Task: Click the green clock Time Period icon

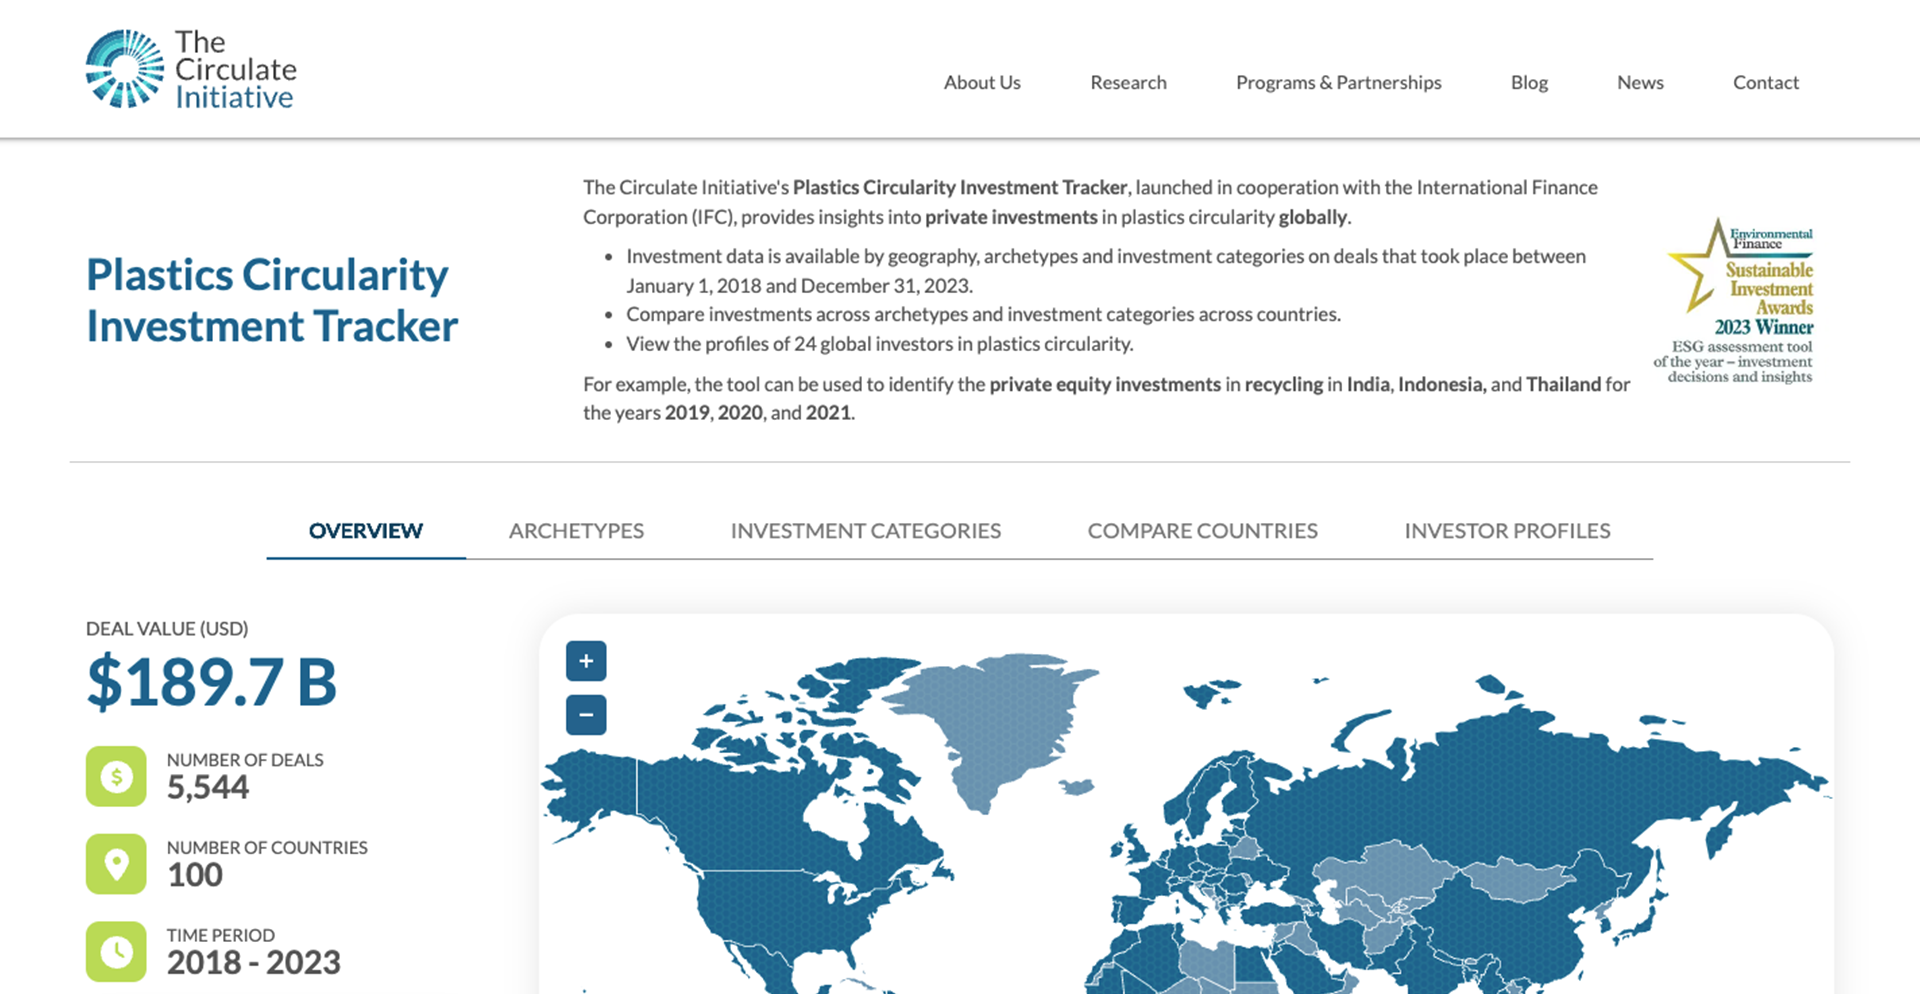Action: coord(116,951)
